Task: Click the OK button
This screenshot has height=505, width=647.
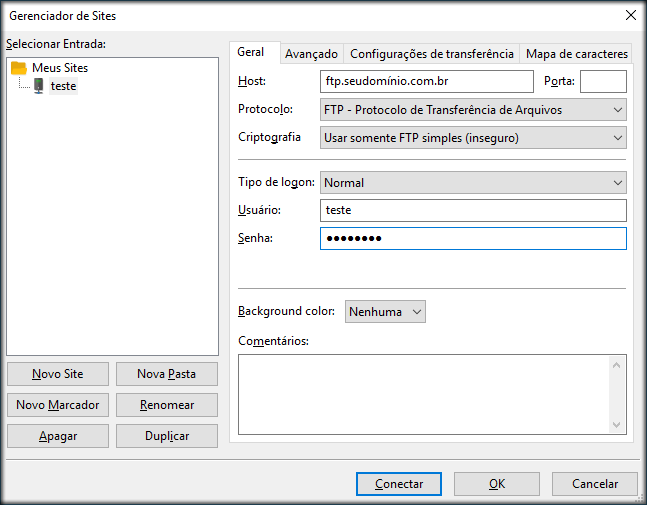Action: pos(497,484)
